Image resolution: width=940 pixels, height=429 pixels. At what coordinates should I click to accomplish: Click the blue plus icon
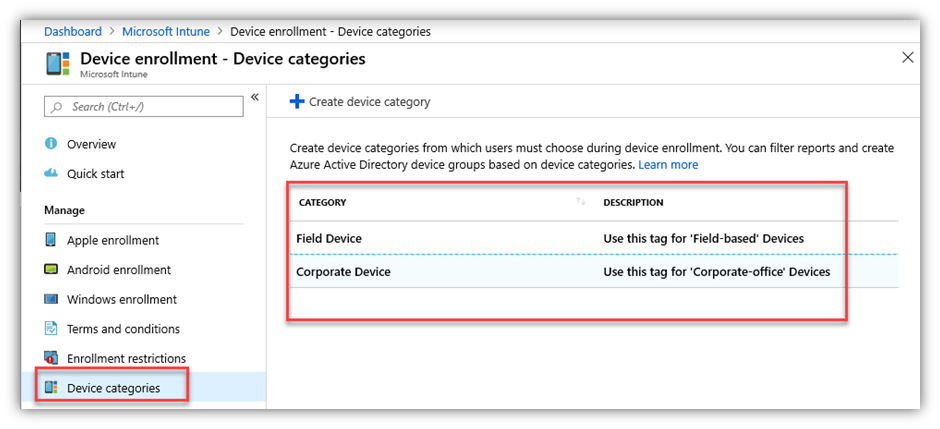(x=296, y=101)
